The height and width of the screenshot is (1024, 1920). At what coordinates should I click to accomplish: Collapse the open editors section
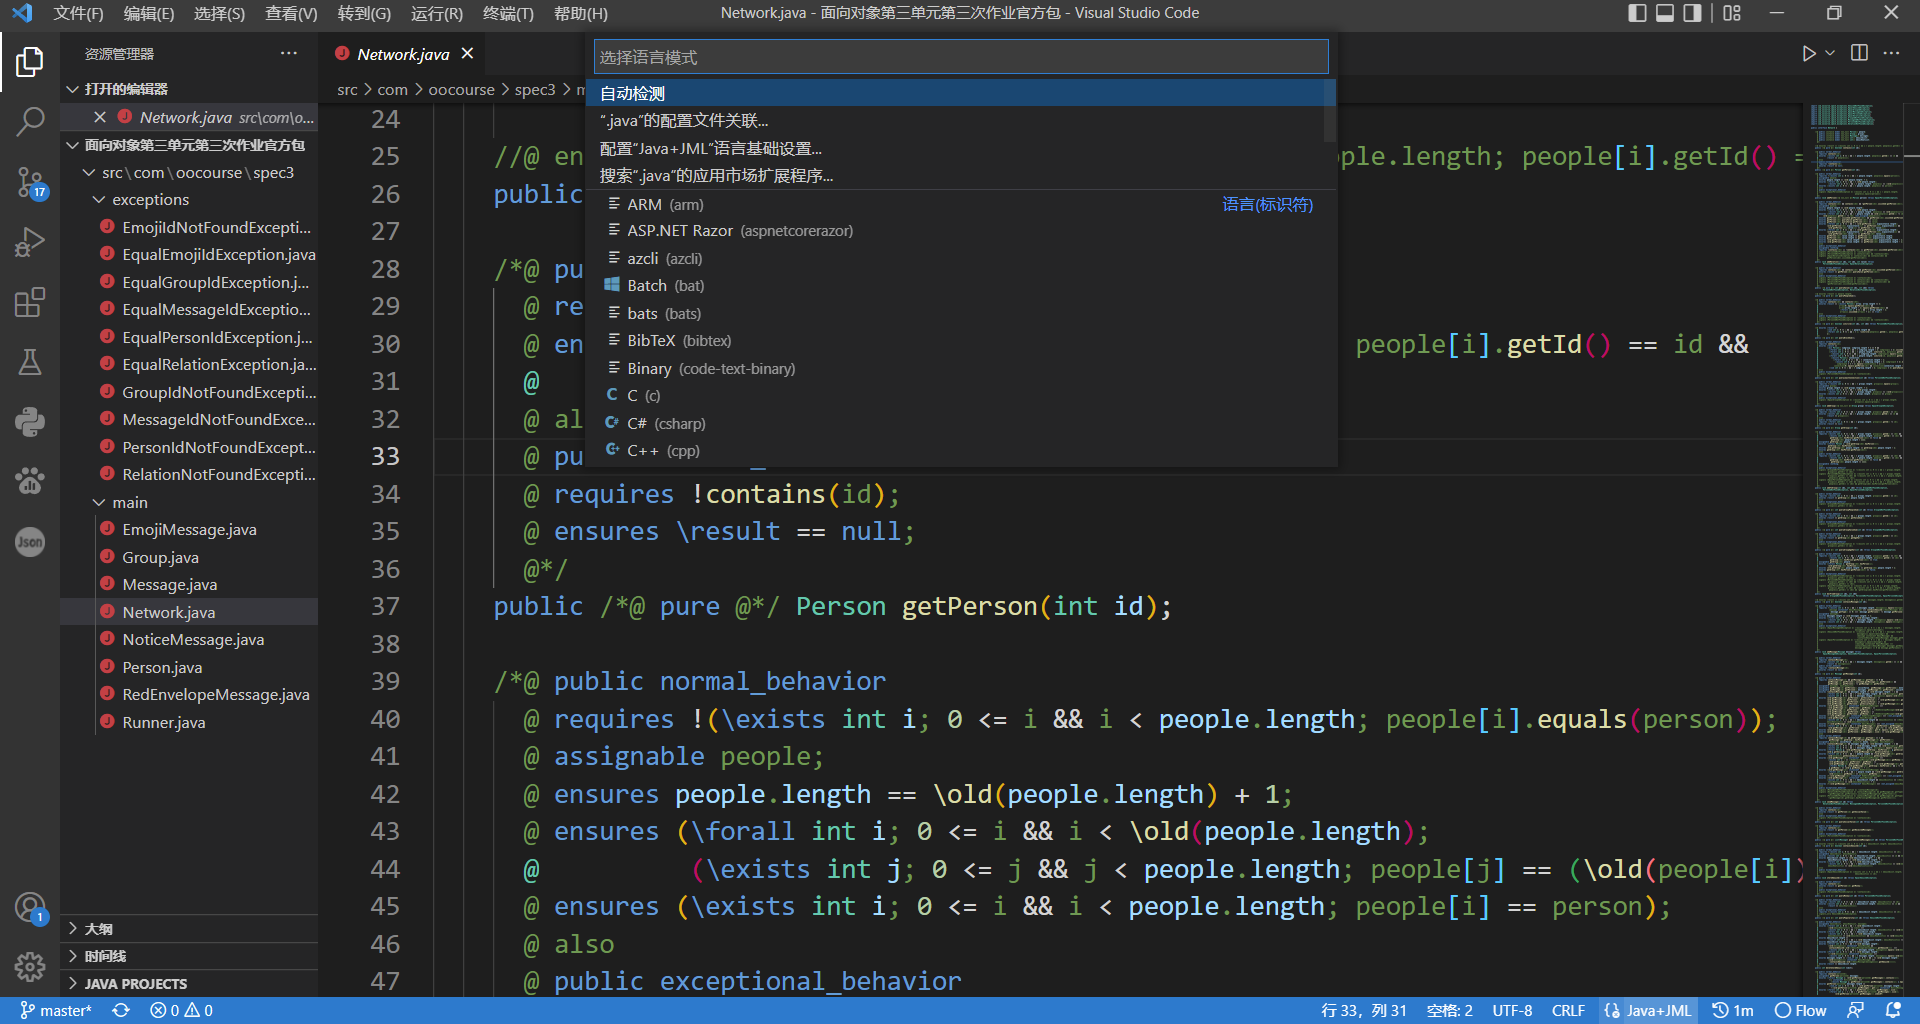pos(190,89)
